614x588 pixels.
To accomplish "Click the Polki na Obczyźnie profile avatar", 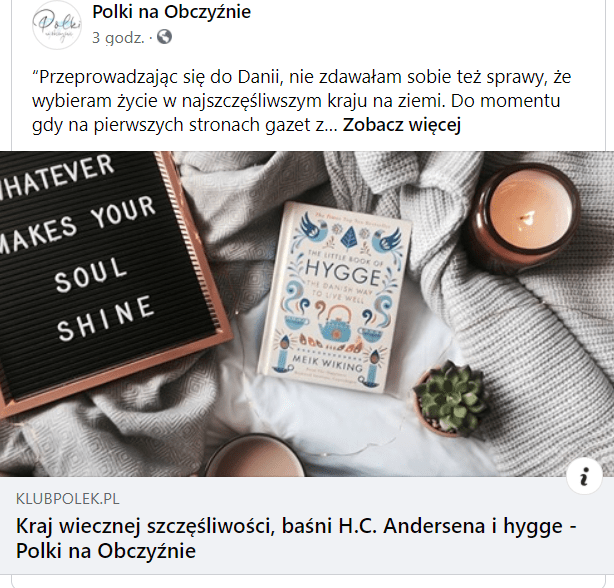I will pos(57,25).
